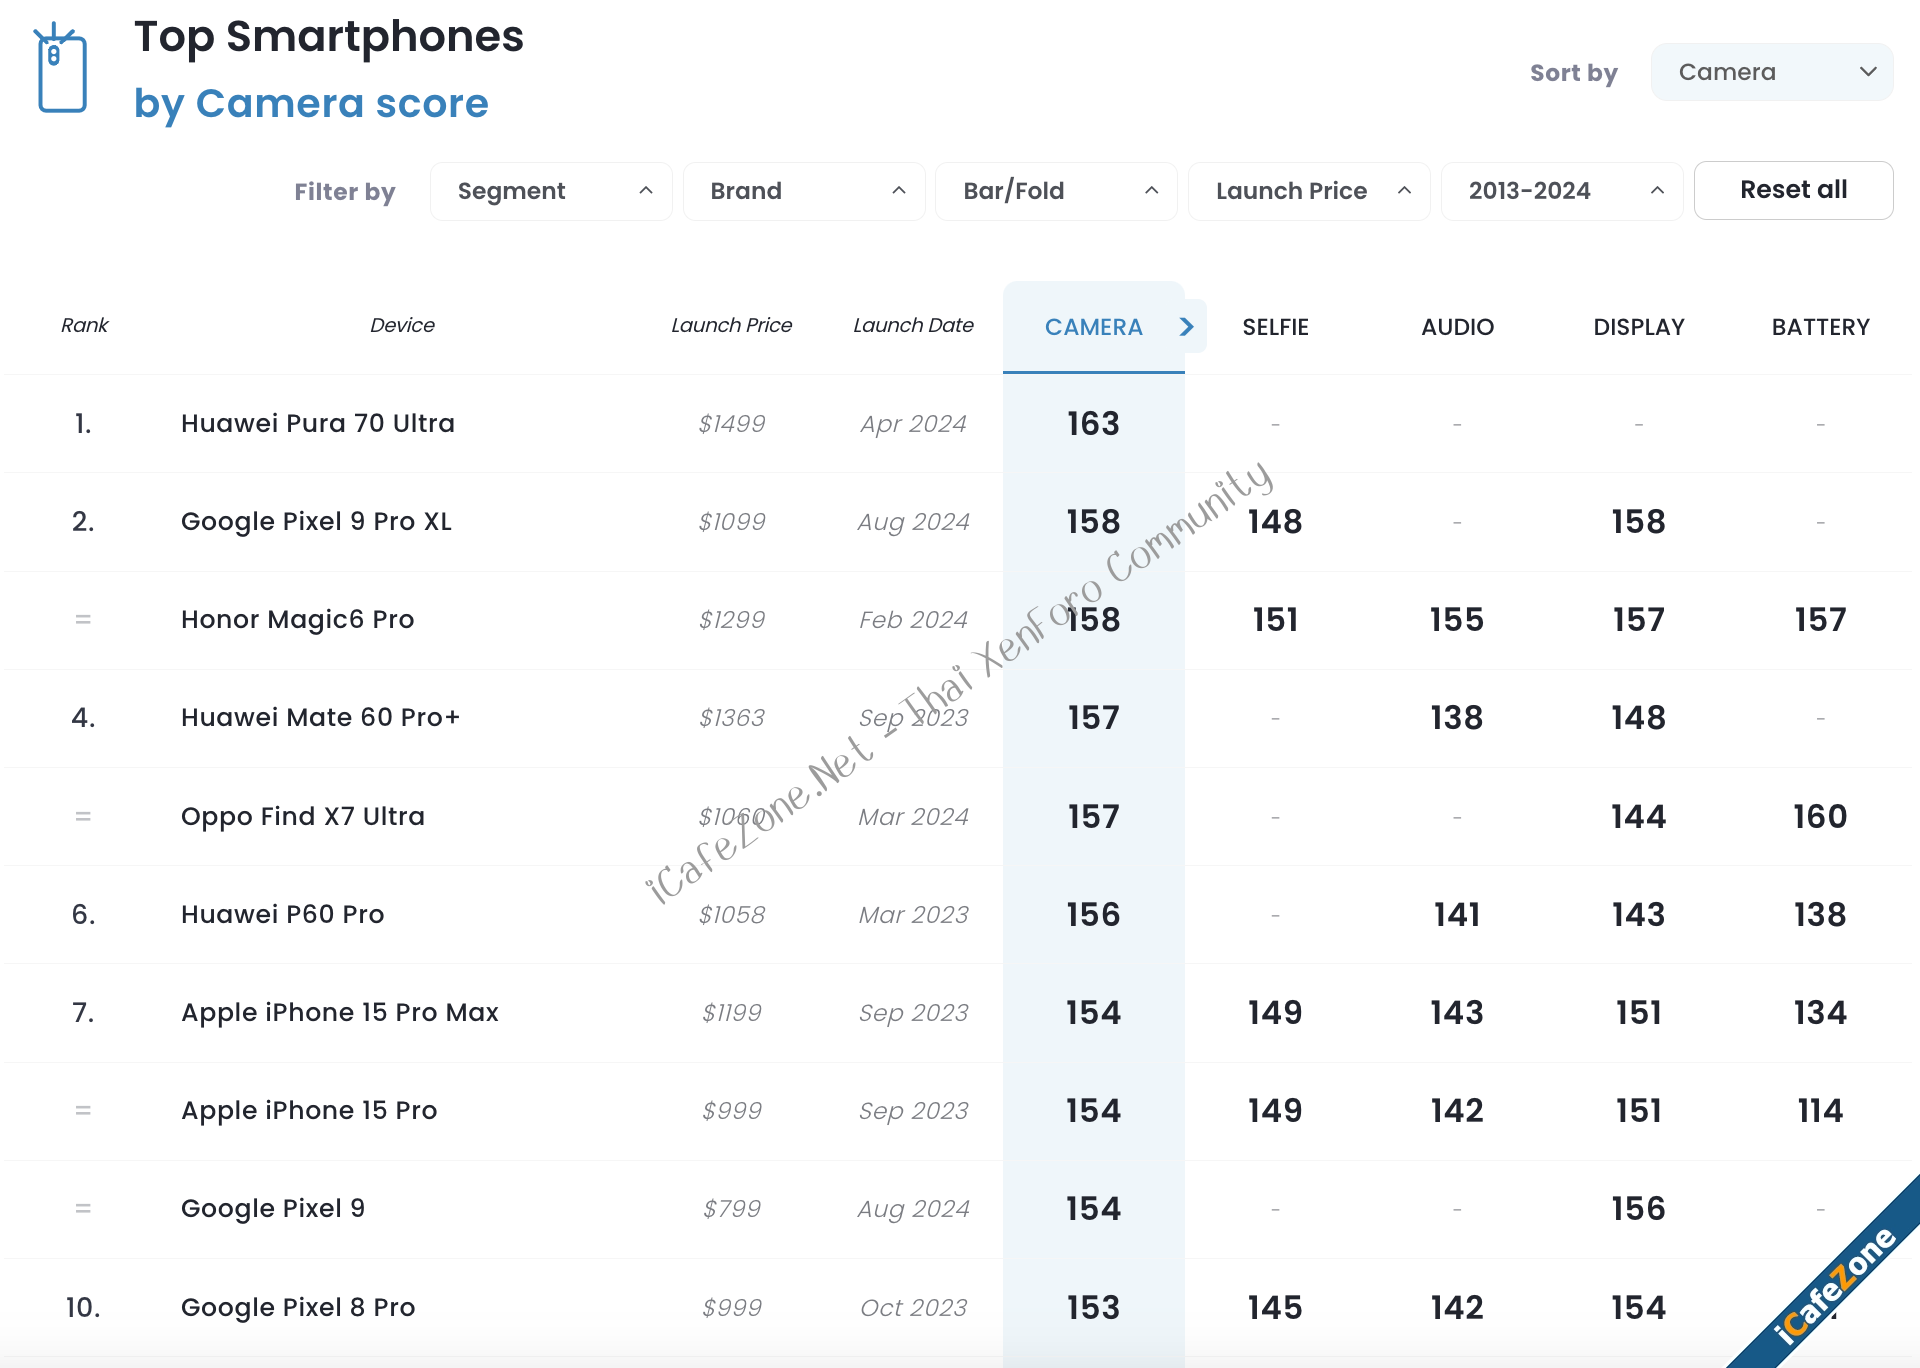1920x1368 pixels.
Task: Click battery score 157 for Honor Magic6 Pro
Action: point(1820,619)
